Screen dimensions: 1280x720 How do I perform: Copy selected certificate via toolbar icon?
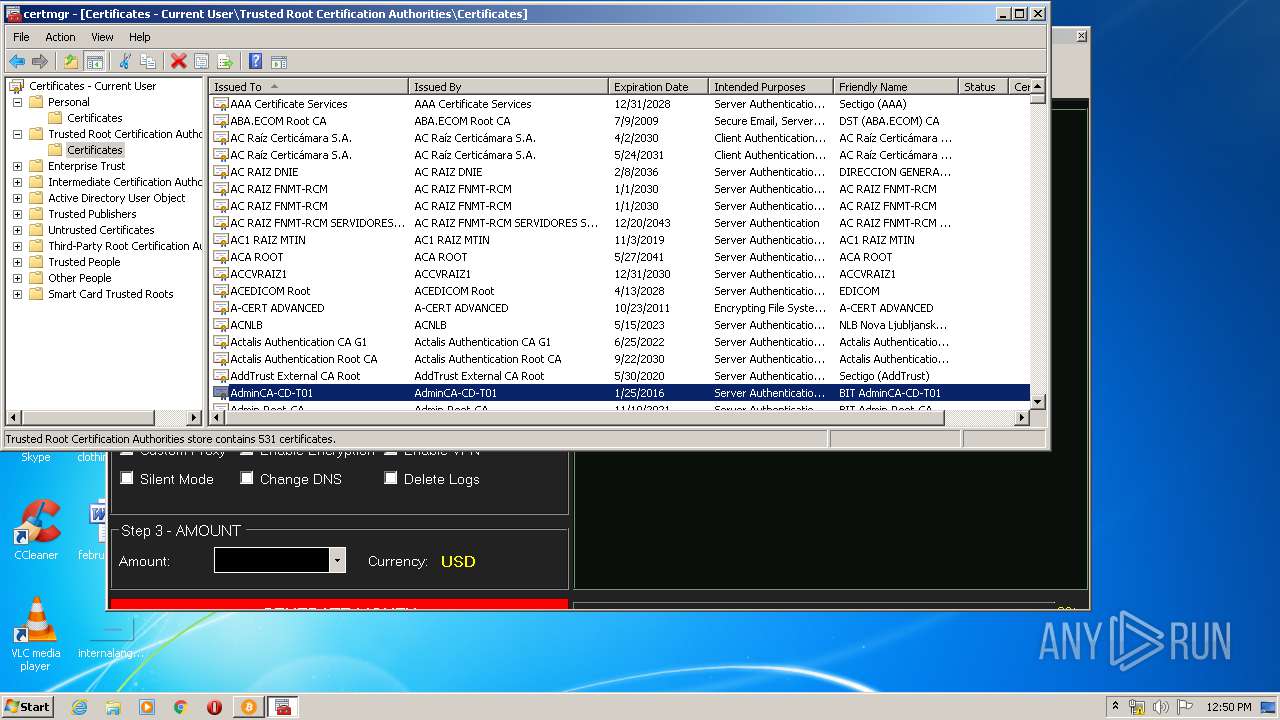148,61
